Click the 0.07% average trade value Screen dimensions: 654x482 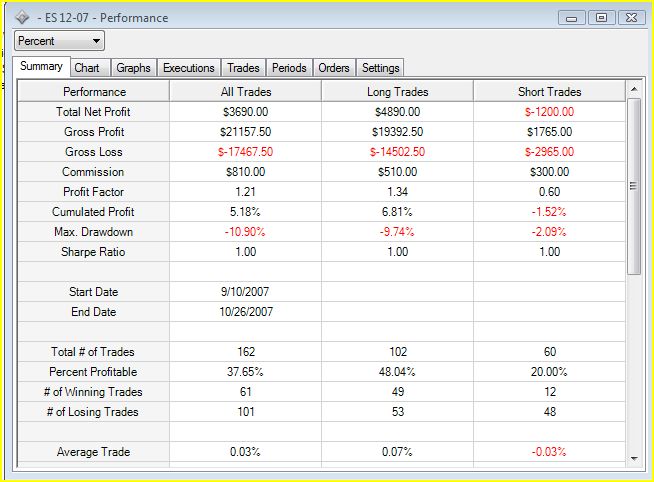click(x=397, y=452)
